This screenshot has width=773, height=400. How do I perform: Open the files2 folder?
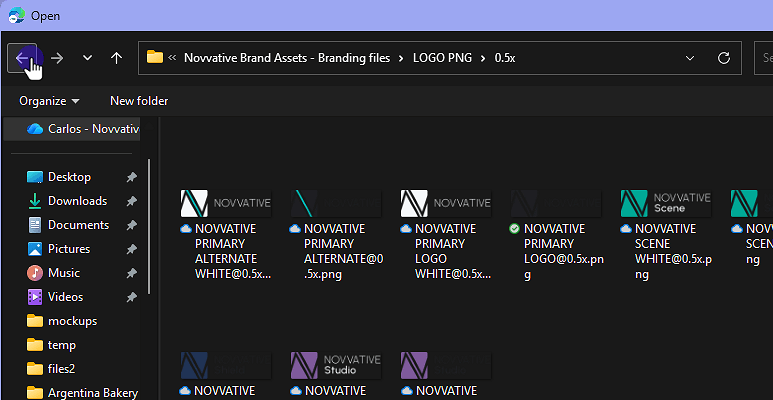pos(61,369)
